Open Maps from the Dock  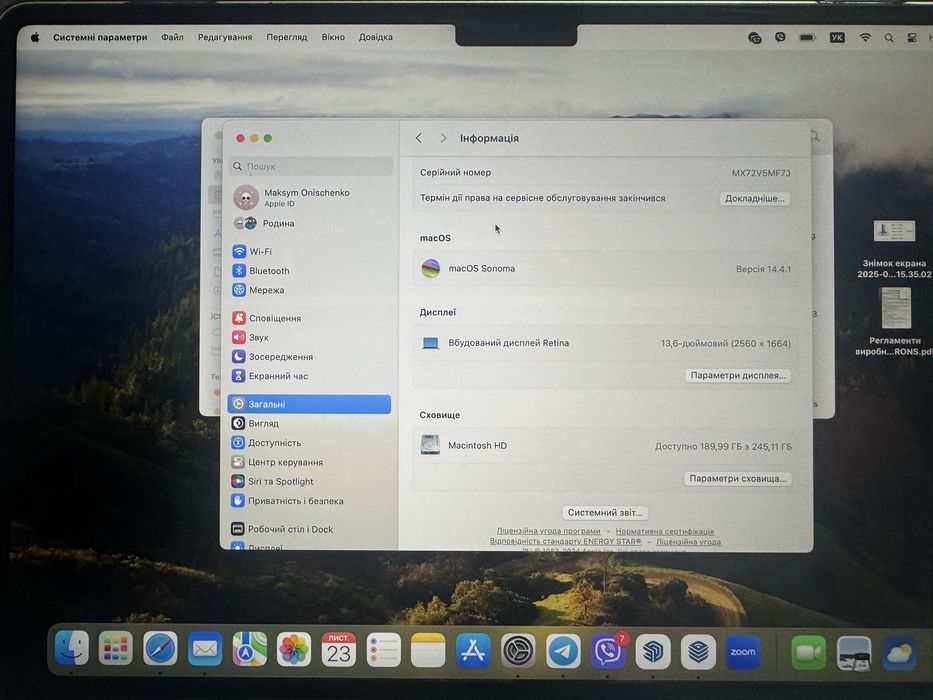tap(249, 649)
